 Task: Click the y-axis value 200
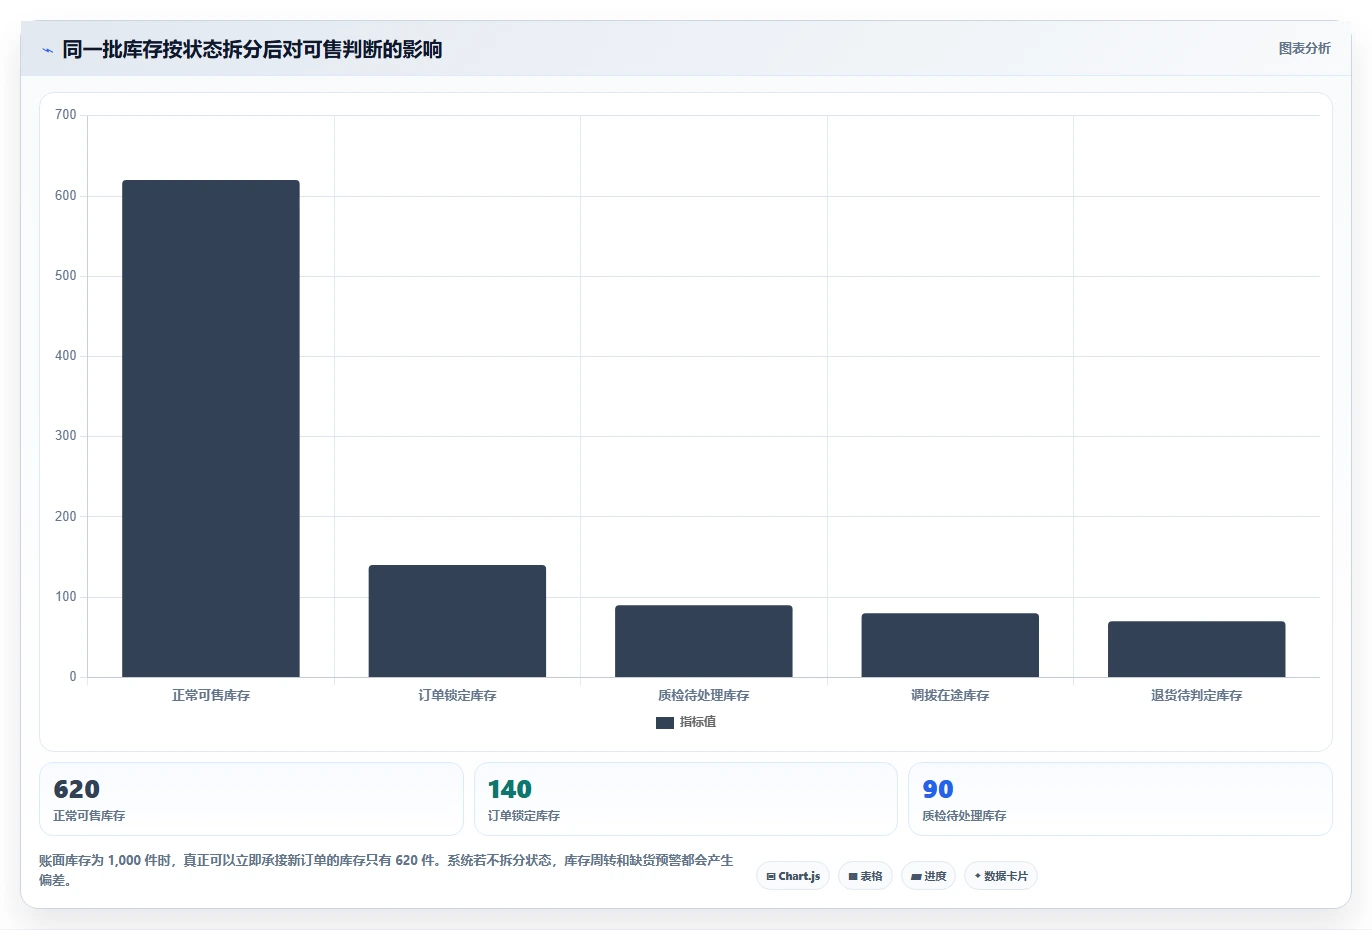pyautogui.click(x=66, y=517)
